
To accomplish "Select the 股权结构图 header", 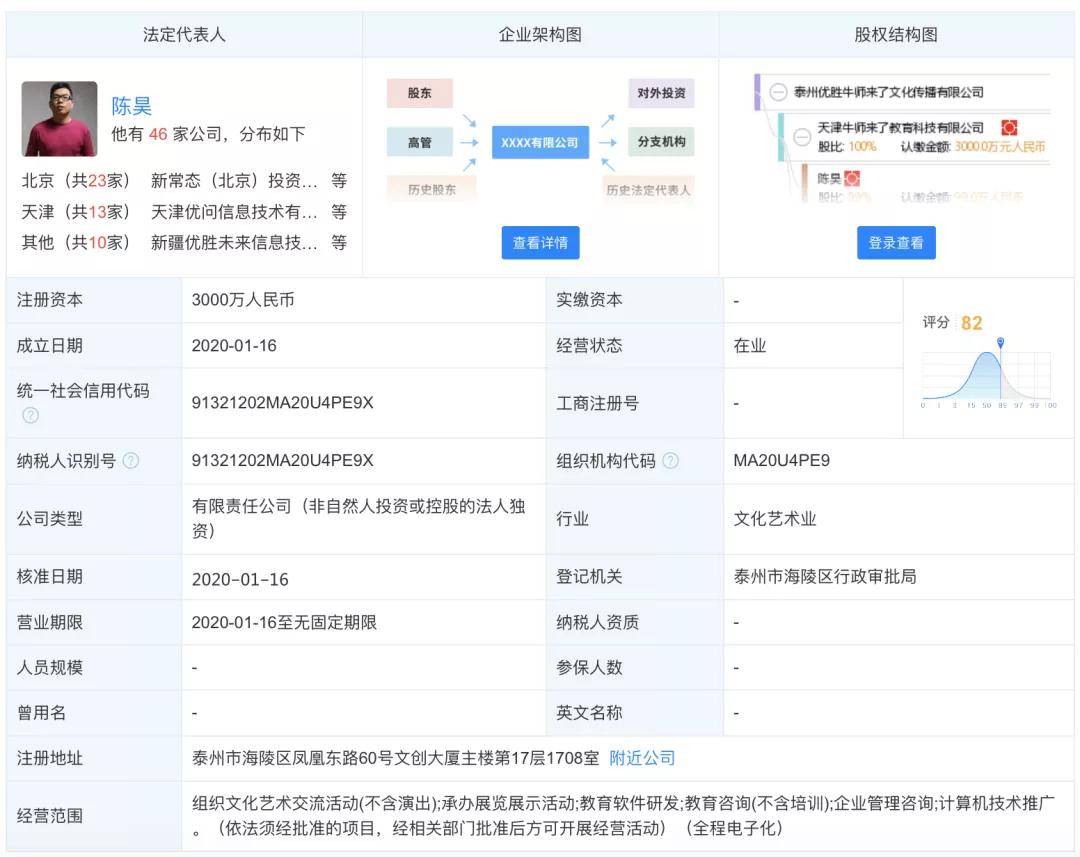I will [x=896, y=34].
